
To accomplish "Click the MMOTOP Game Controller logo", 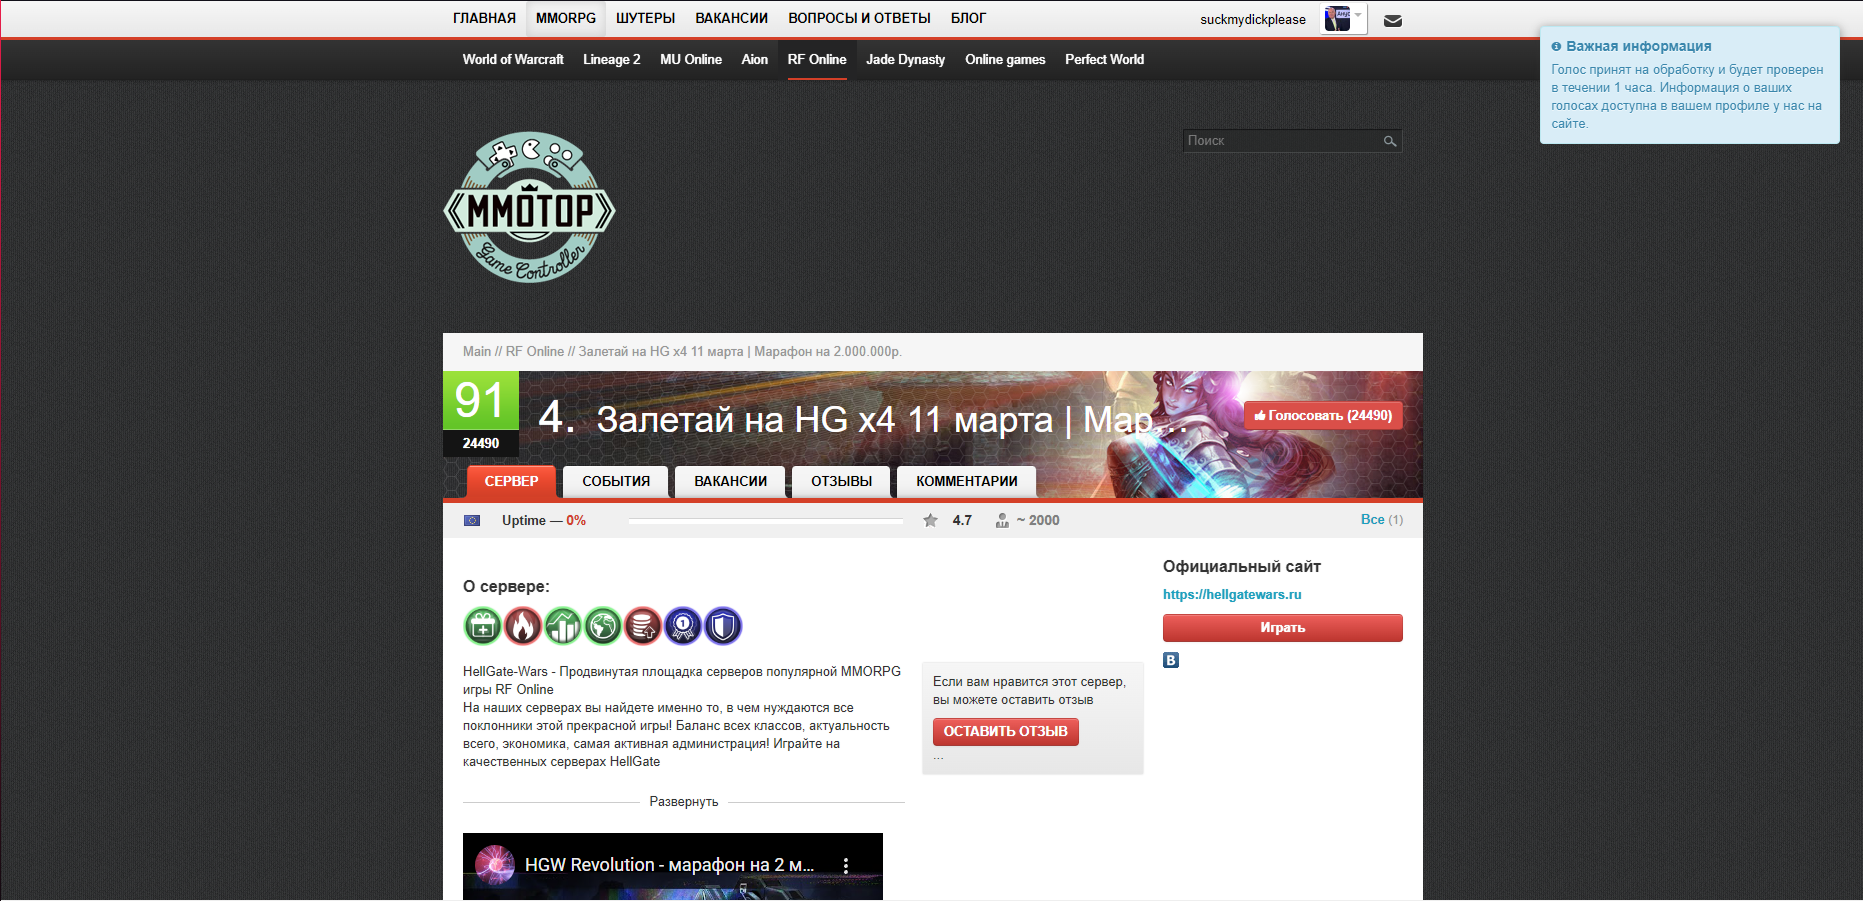I will [529, 207].
